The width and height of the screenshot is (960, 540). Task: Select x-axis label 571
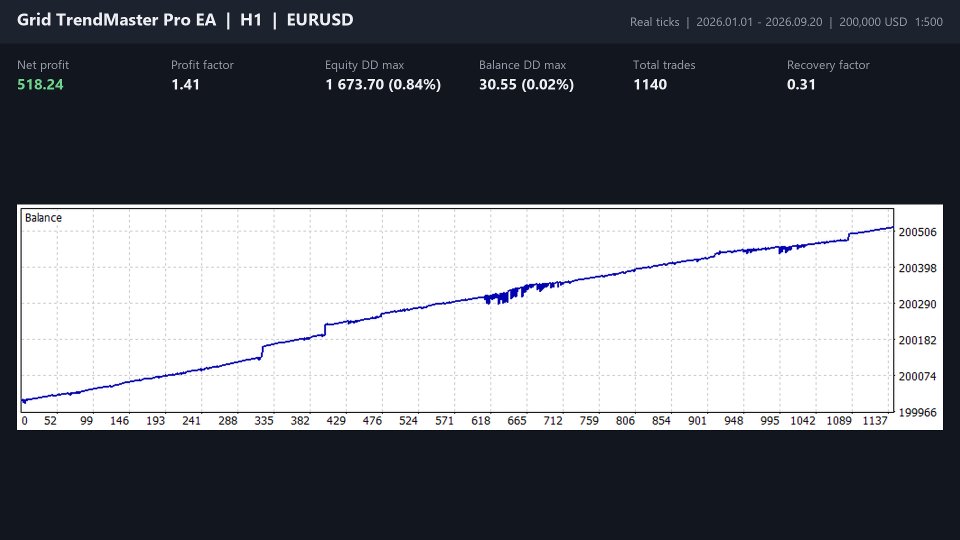(x=444, y=421)
